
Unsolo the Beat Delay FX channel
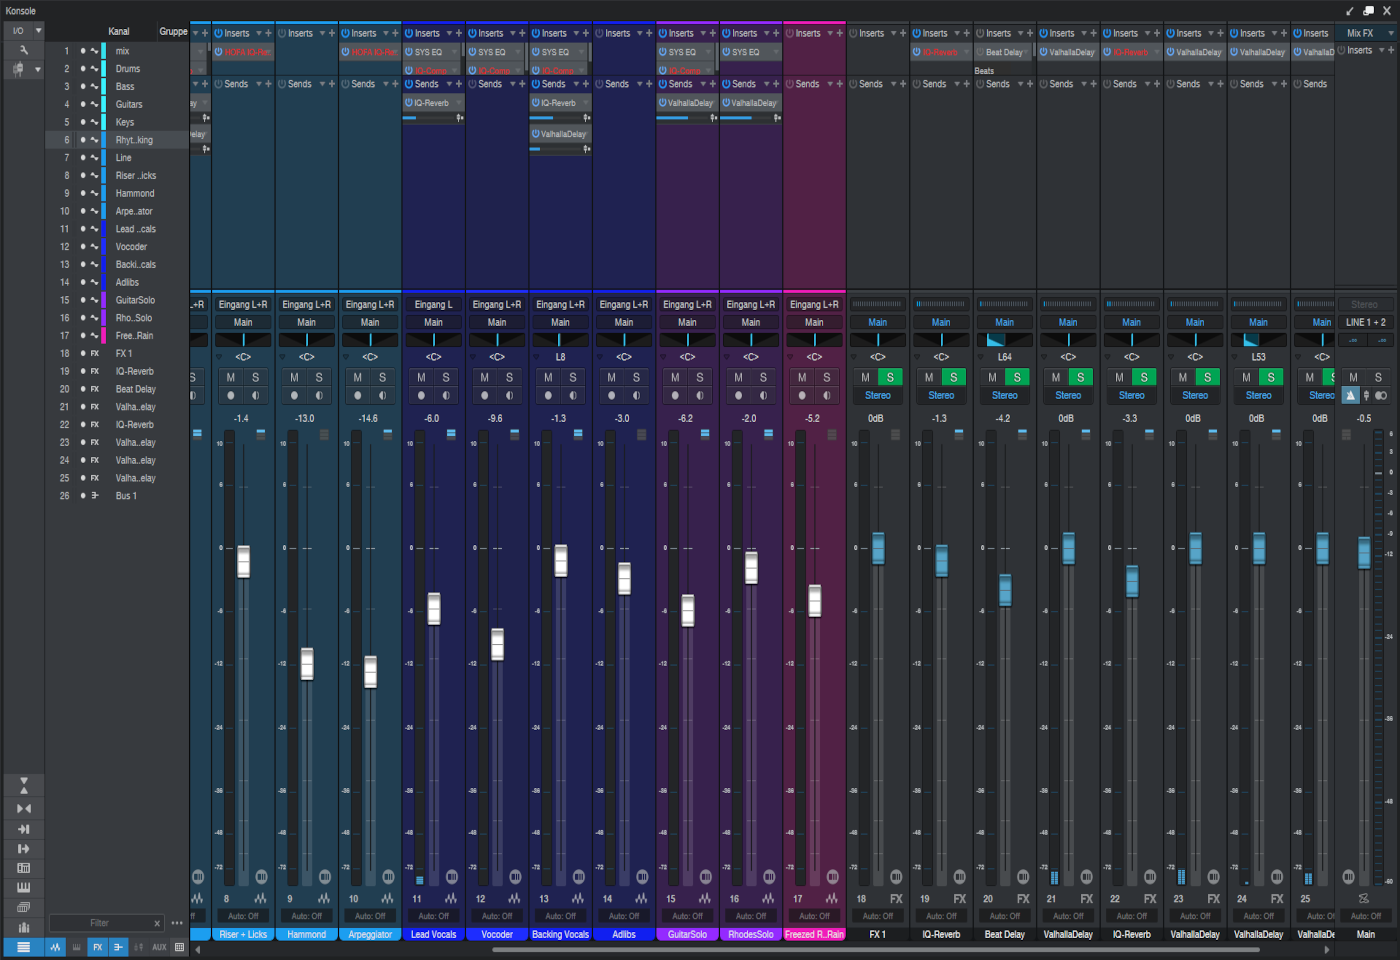(1017, 377)
